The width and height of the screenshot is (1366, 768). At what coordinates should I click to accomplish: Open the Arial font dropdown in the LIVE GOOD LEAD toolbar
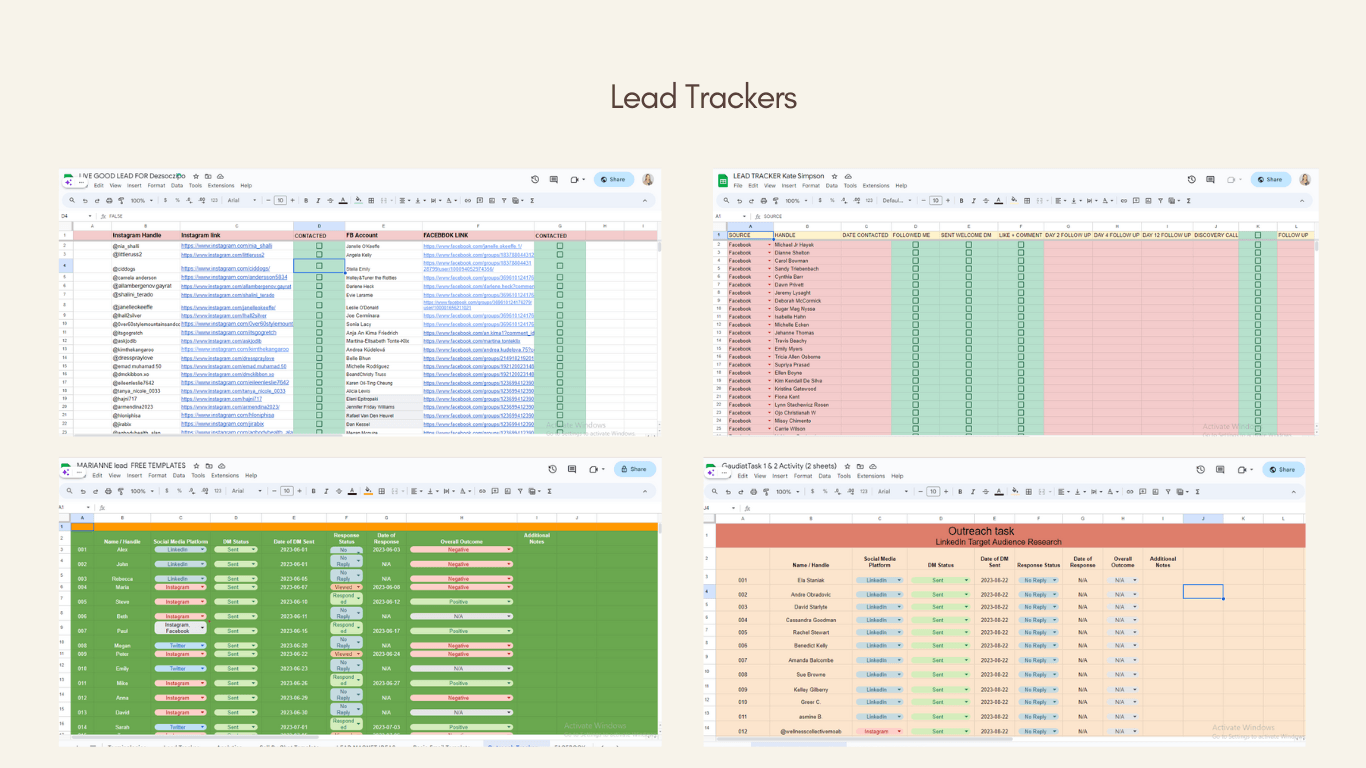tap(242, 200)
